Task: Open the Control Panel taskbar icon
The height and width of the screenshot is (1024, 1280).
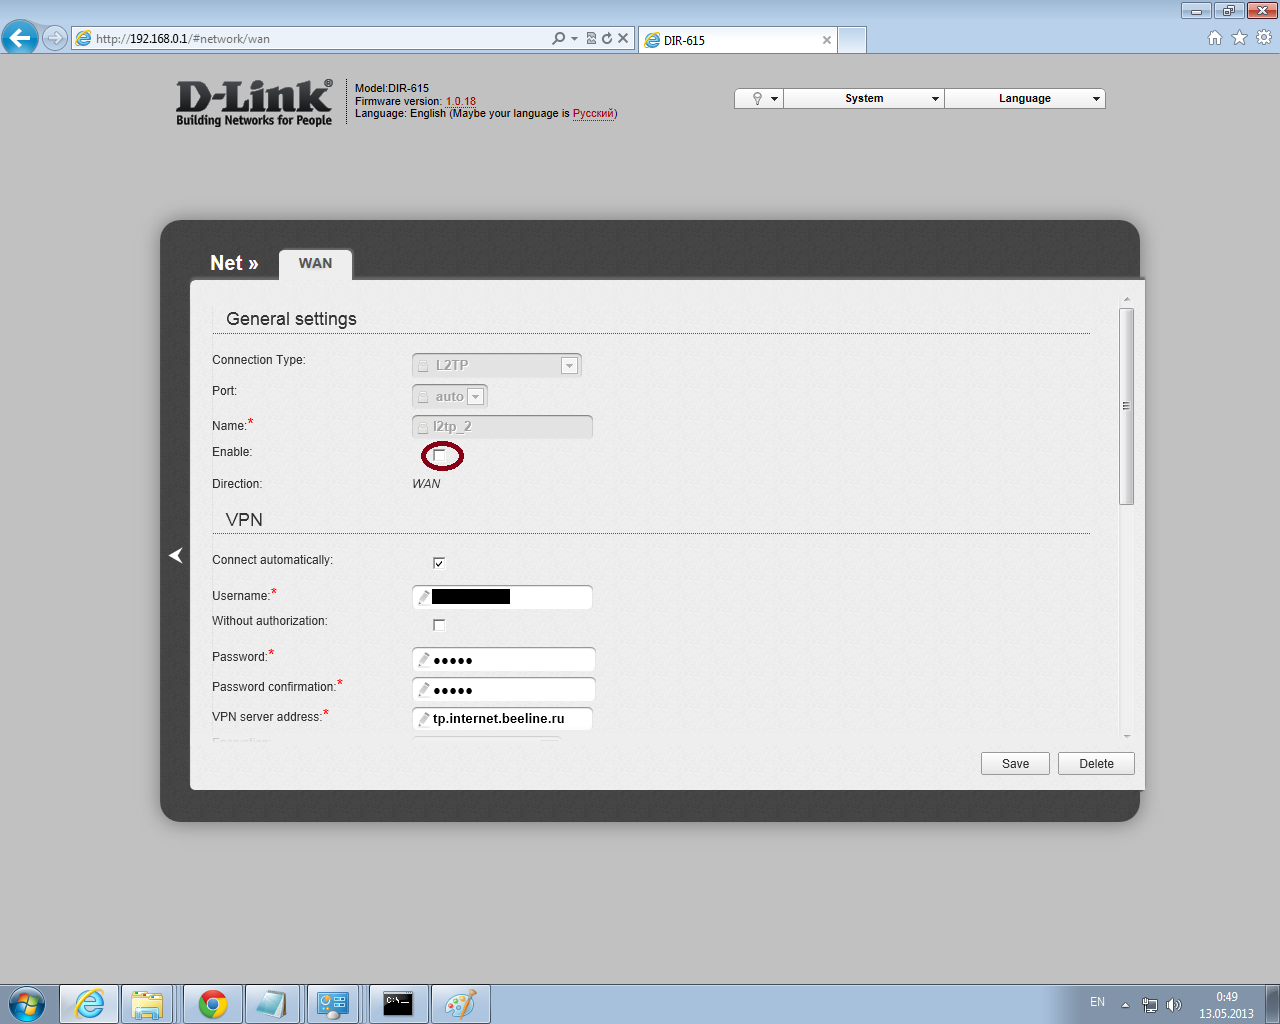Action: tap(333, 1004)
